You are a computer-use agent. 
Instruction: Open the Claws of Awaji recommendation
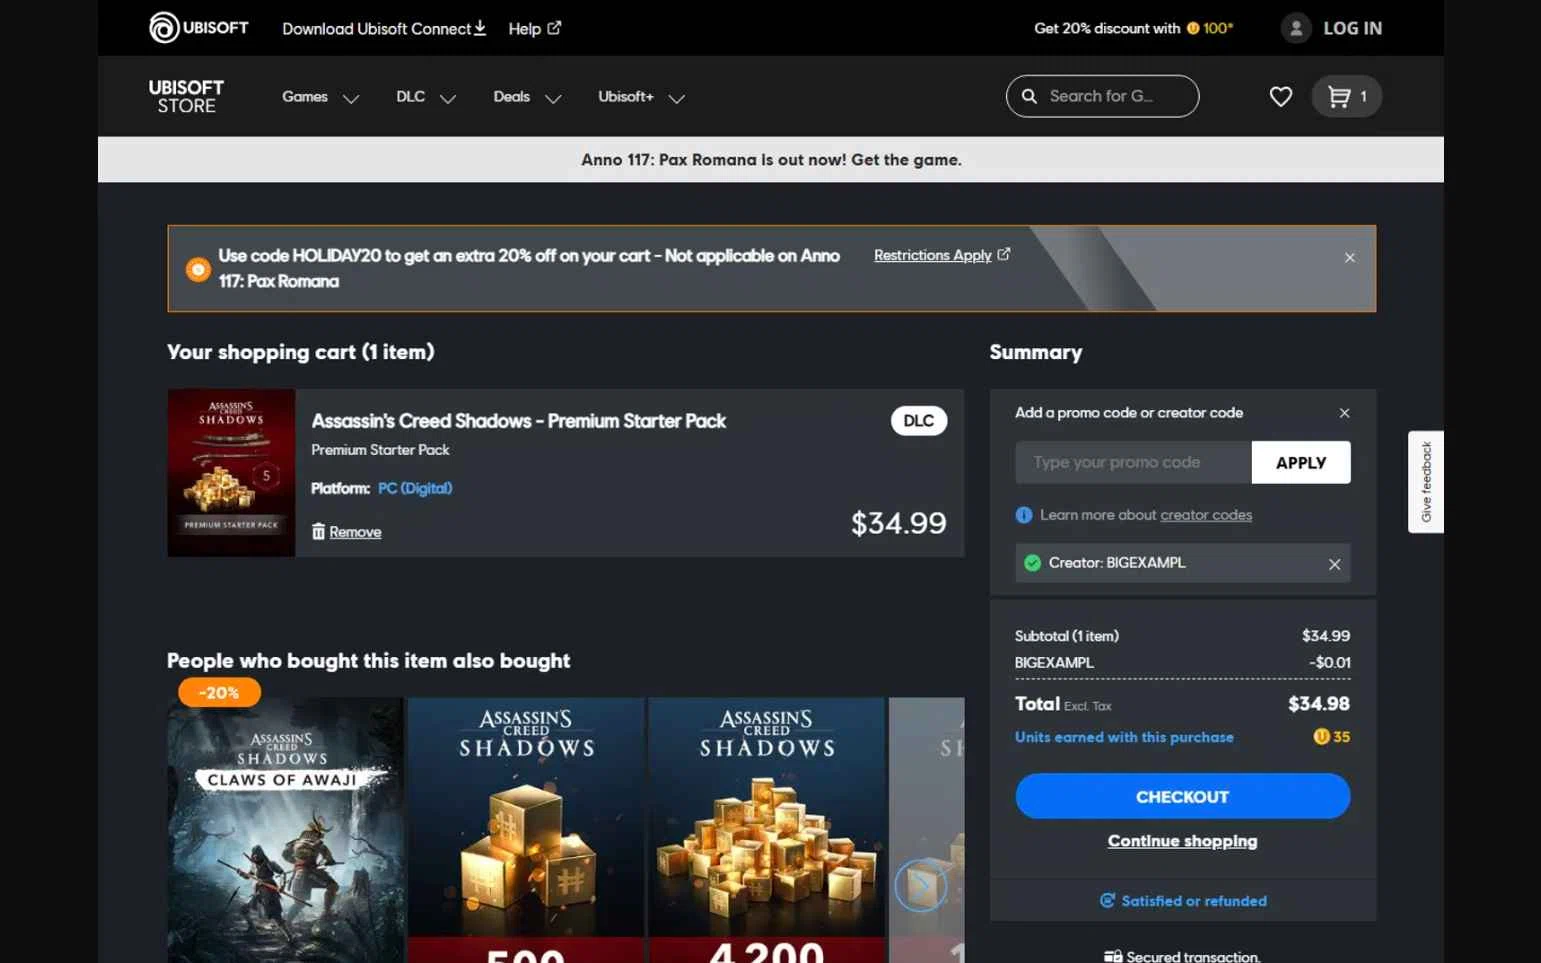coord(285,830)
